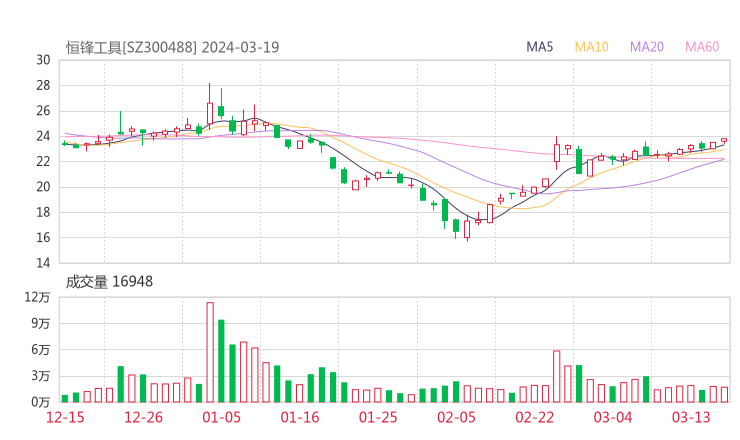Click the price axis value 24
The width and height of the screenshot is (740, 440).
(x=43, y=136)
